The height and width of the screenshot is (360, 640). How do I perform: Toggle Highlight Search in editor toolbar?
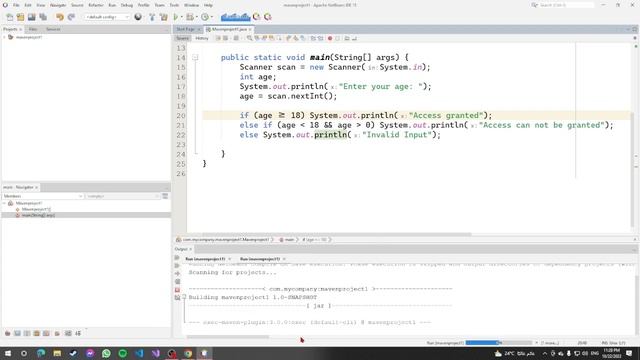click(271, 38)
